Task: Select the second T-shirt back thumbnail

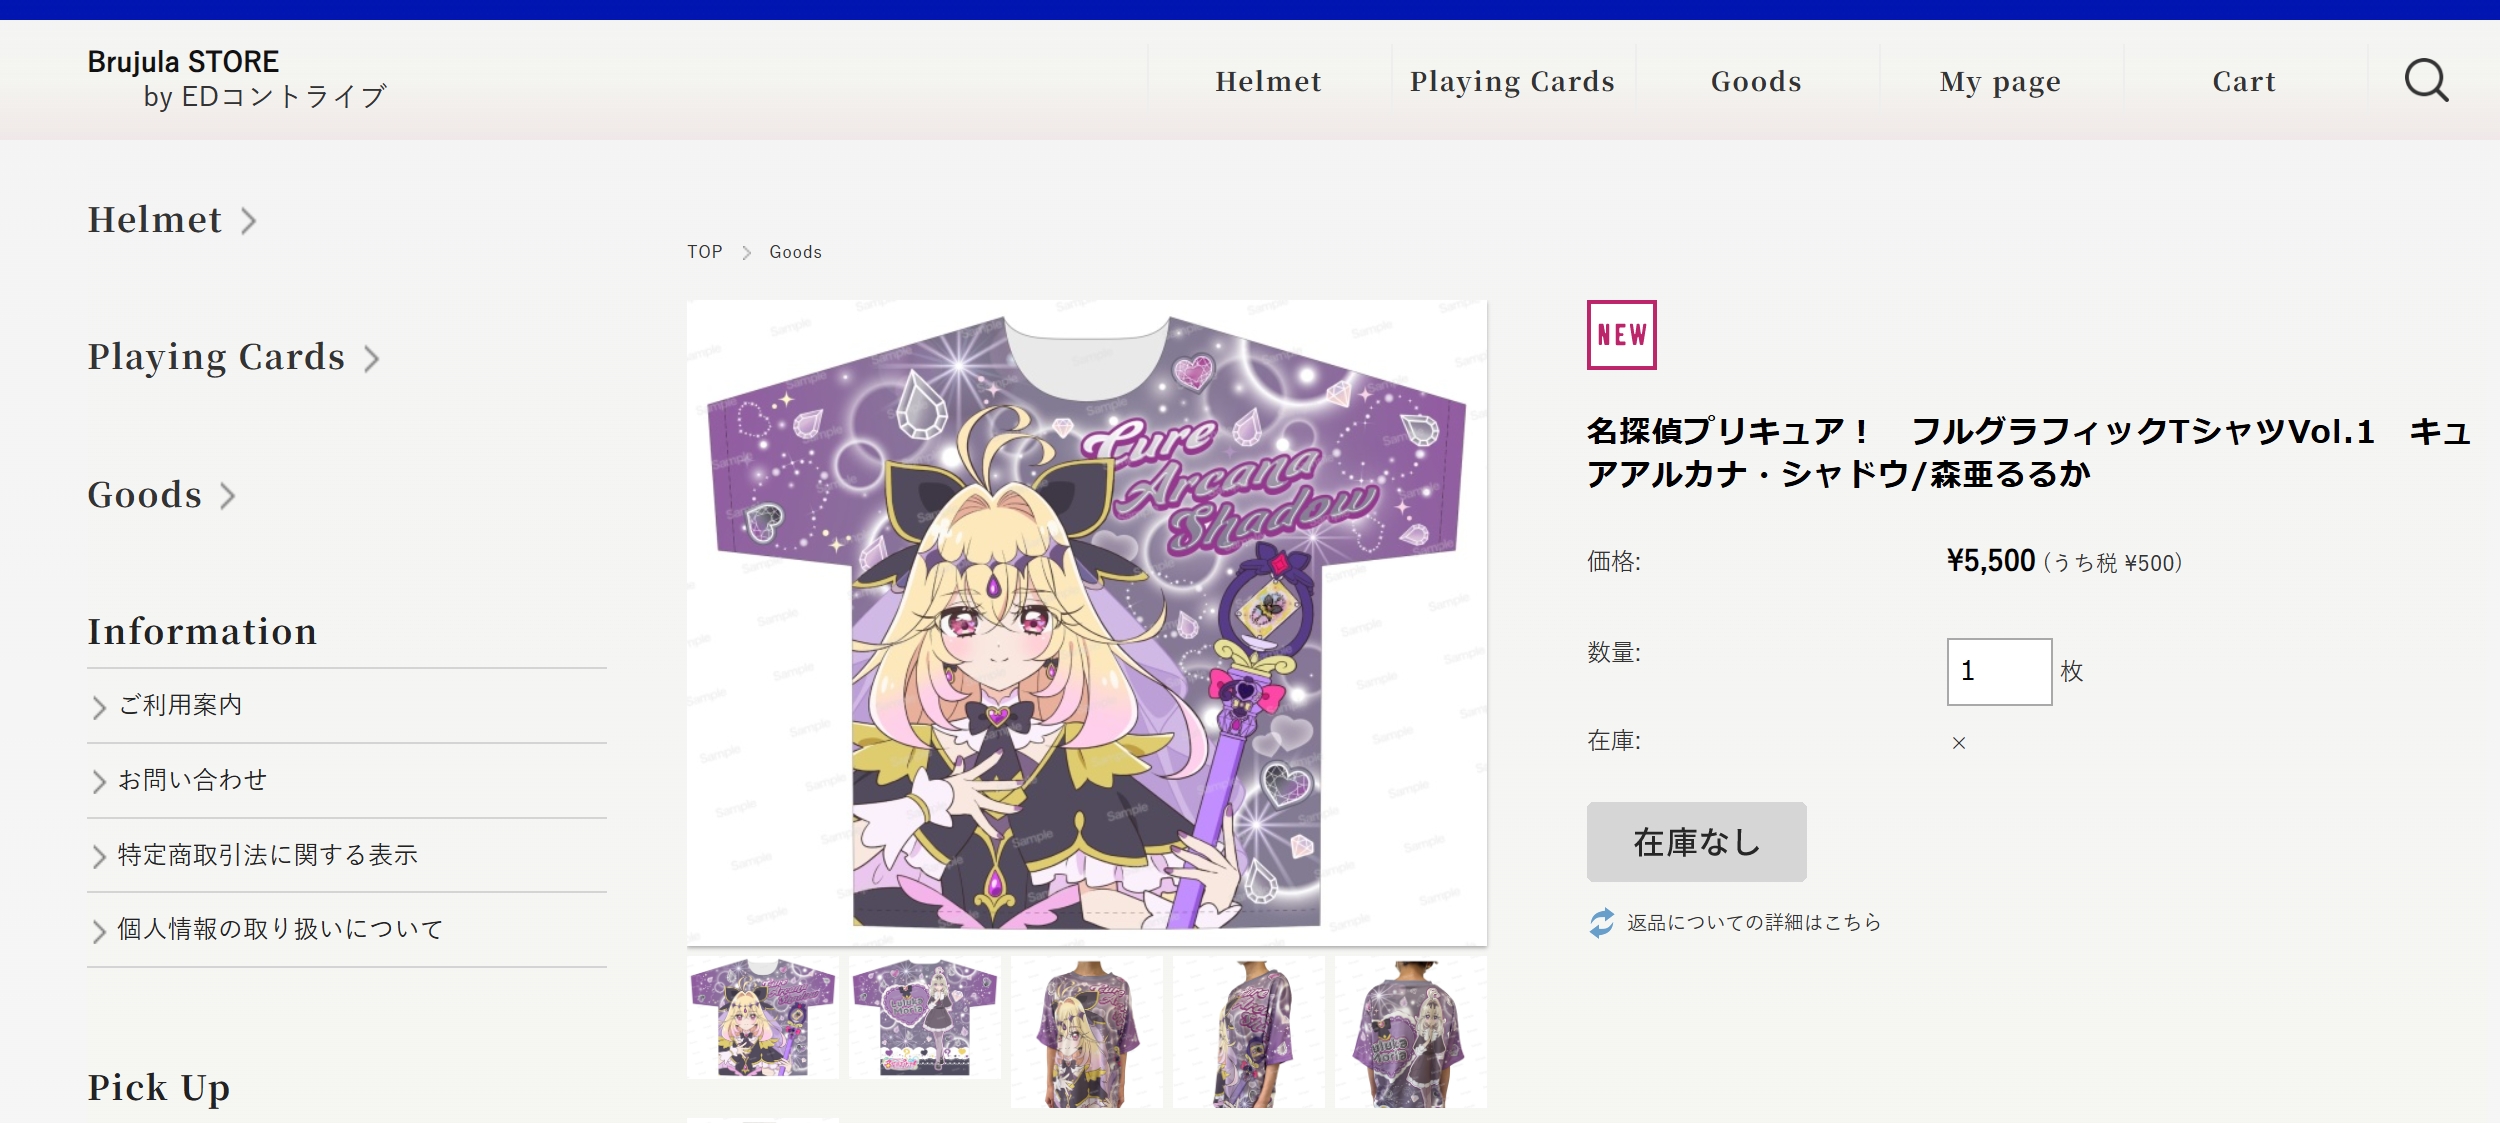Action: pos(924,1017)
